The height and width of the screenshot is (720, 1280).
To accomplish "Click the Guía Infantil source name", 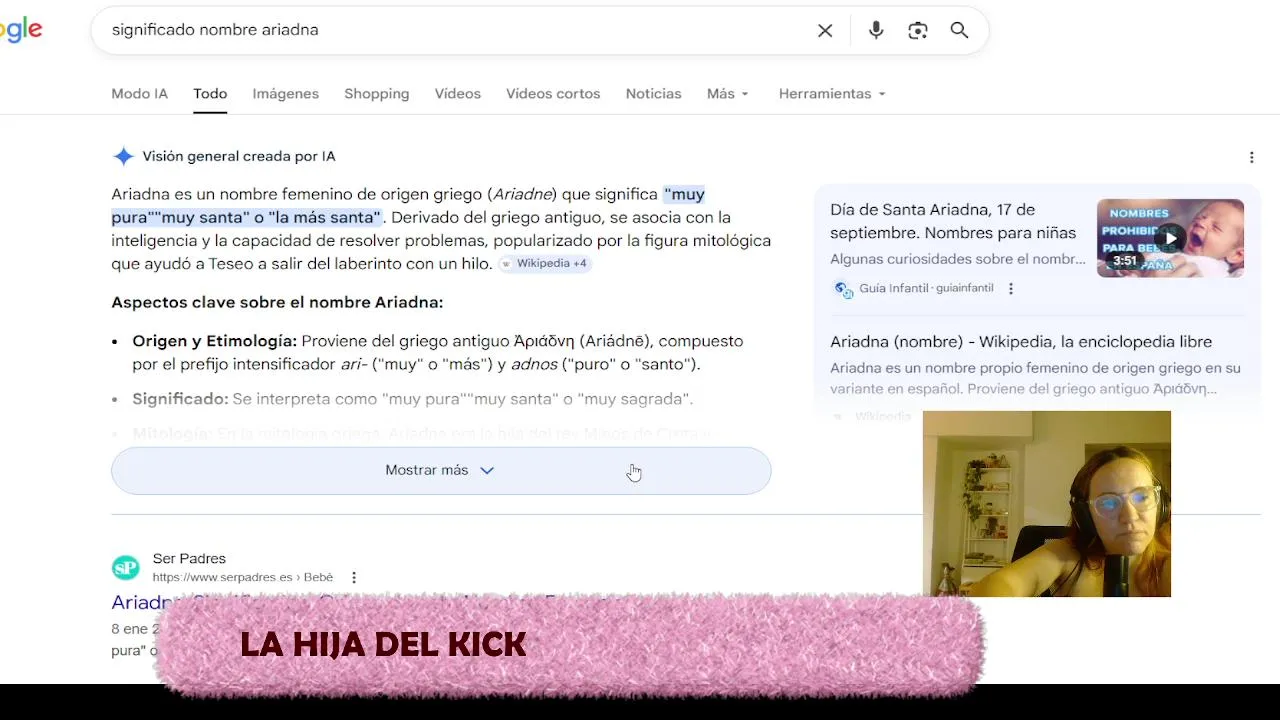I will coord(892,288).
